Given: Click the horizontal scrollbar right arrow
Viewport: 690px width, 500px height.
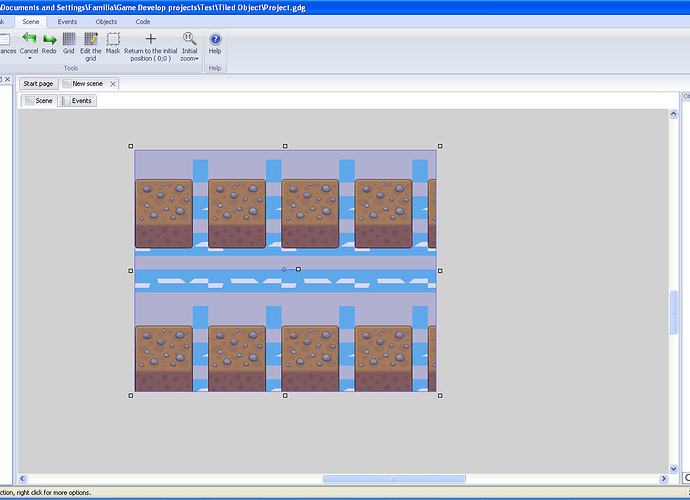Looking at the screenshot, I should coord(664,478).
